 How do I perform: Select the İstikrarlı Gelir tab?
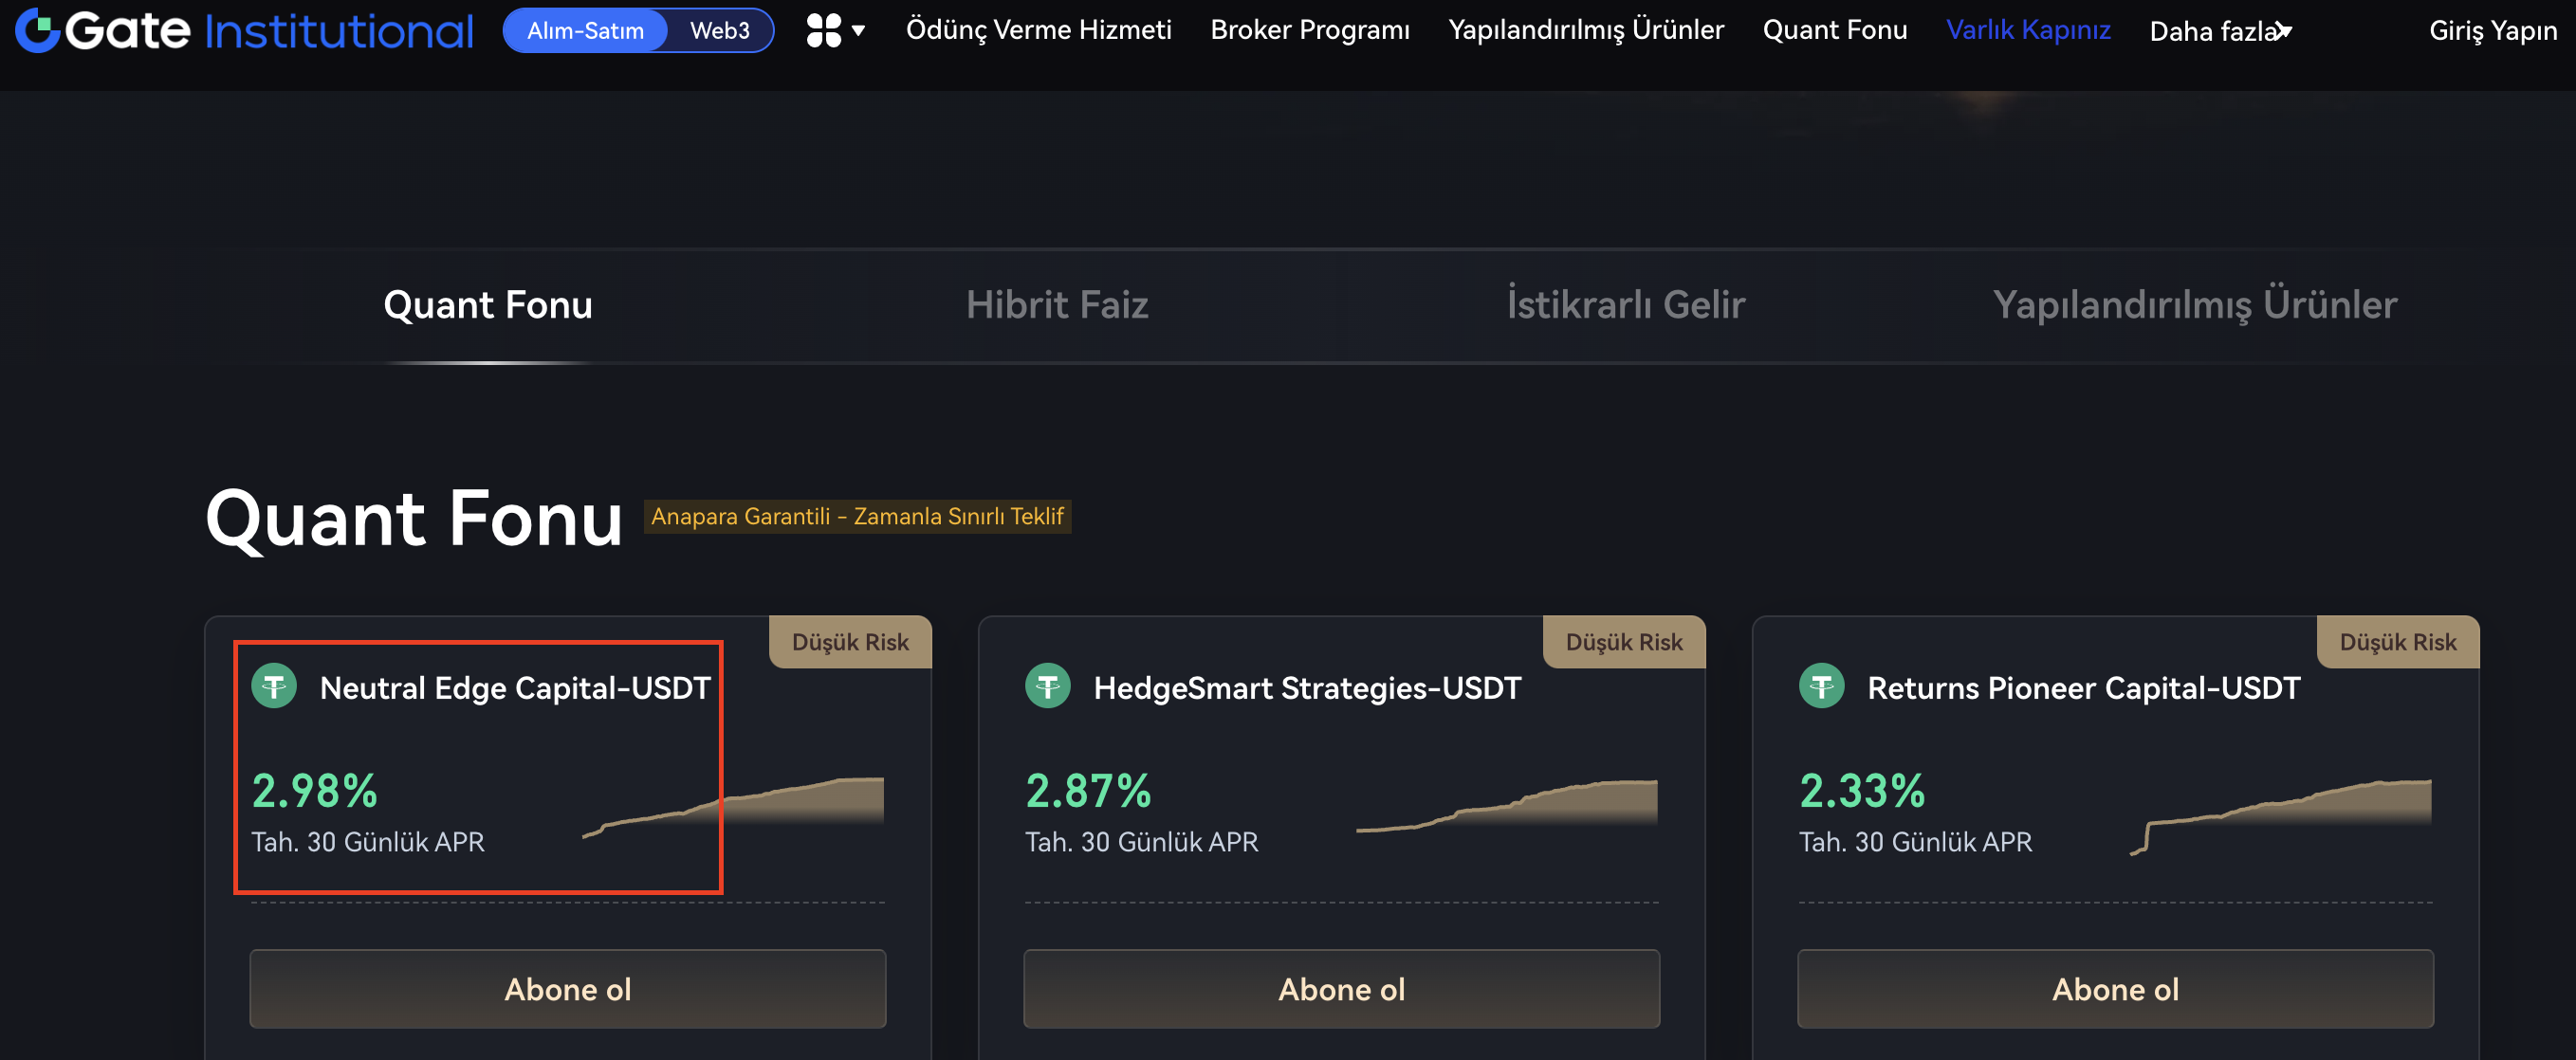tap(1625, 305)
